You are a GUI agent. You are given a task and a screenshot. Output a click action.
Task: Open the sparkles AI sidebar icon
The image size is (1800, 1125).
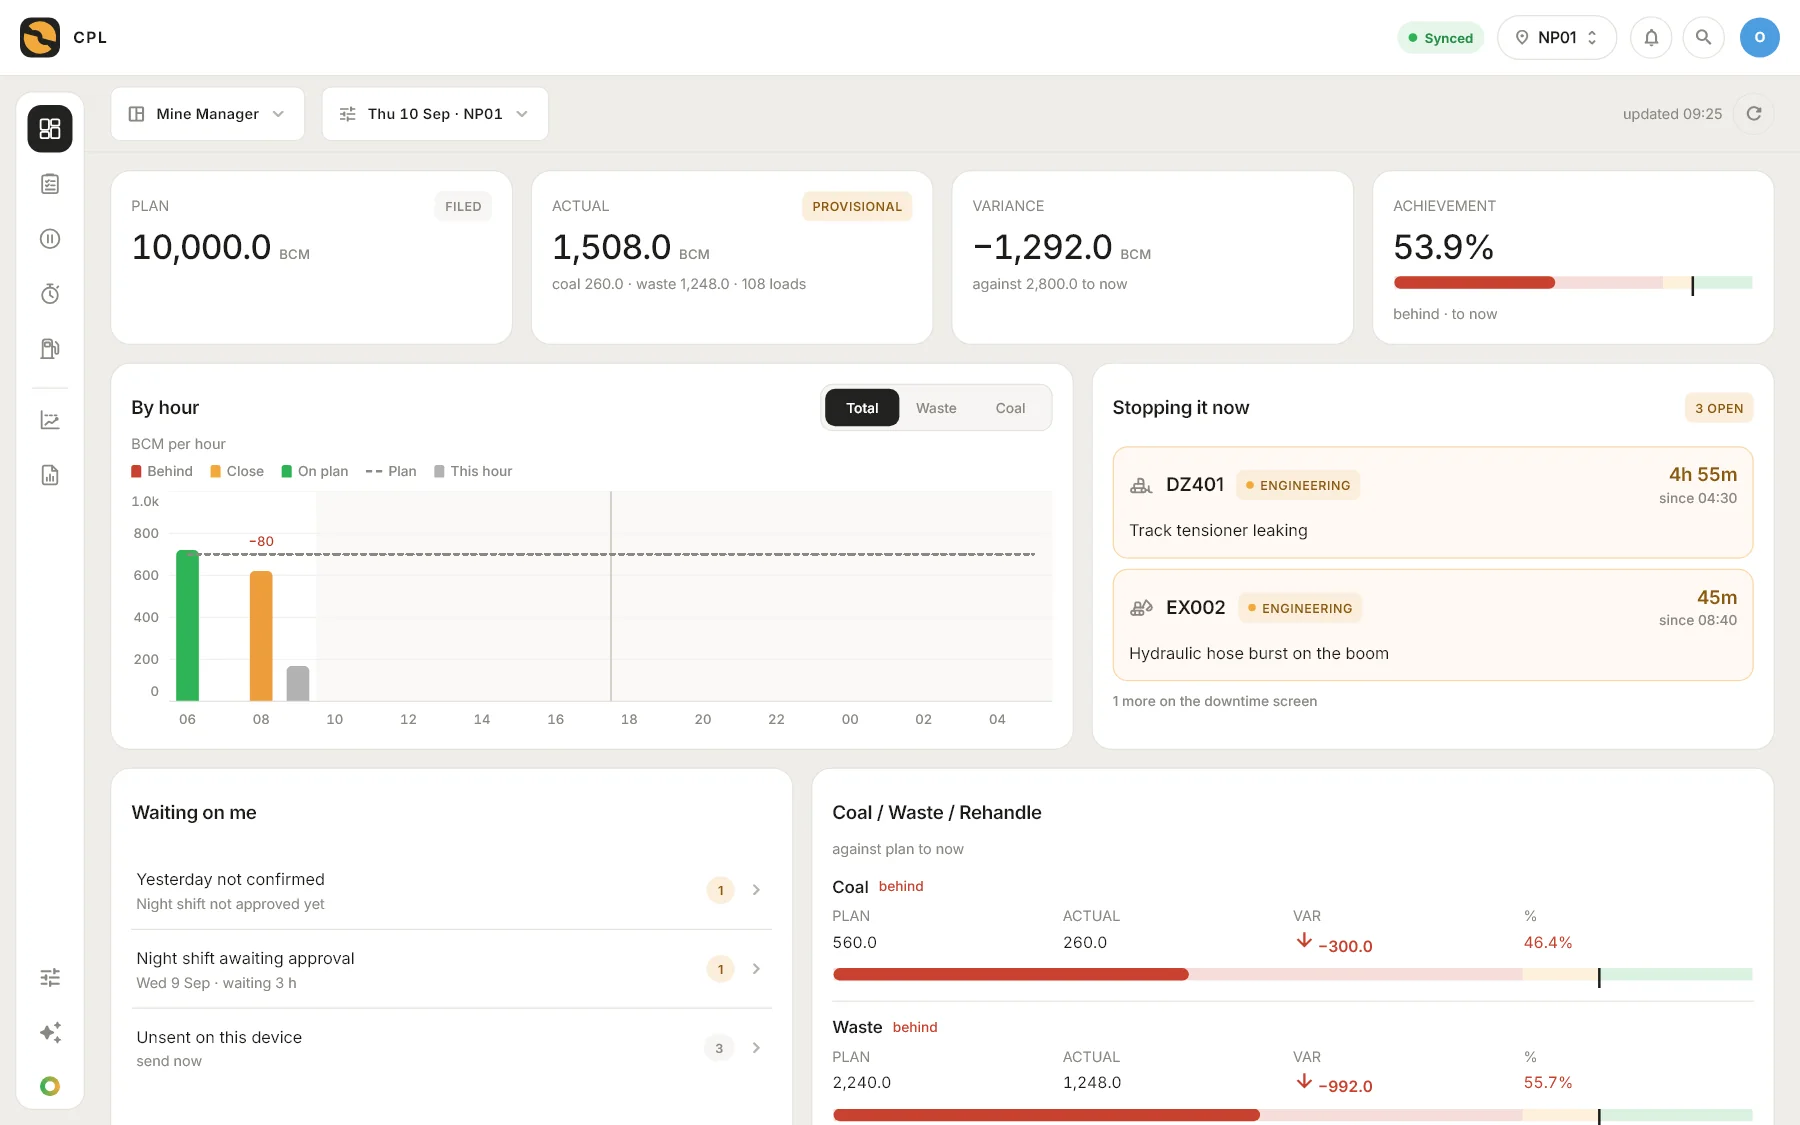pyautogui.click(x=50, y=1032)
